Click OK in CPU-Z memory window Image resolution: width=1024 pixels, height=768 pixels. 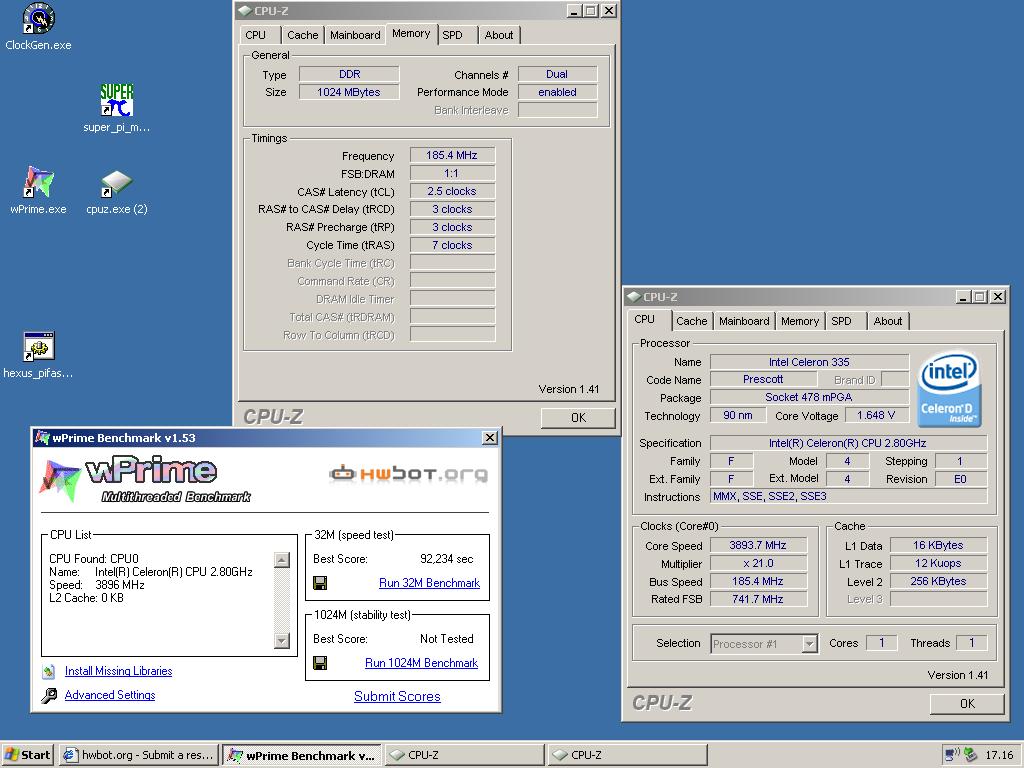[578, 417]
